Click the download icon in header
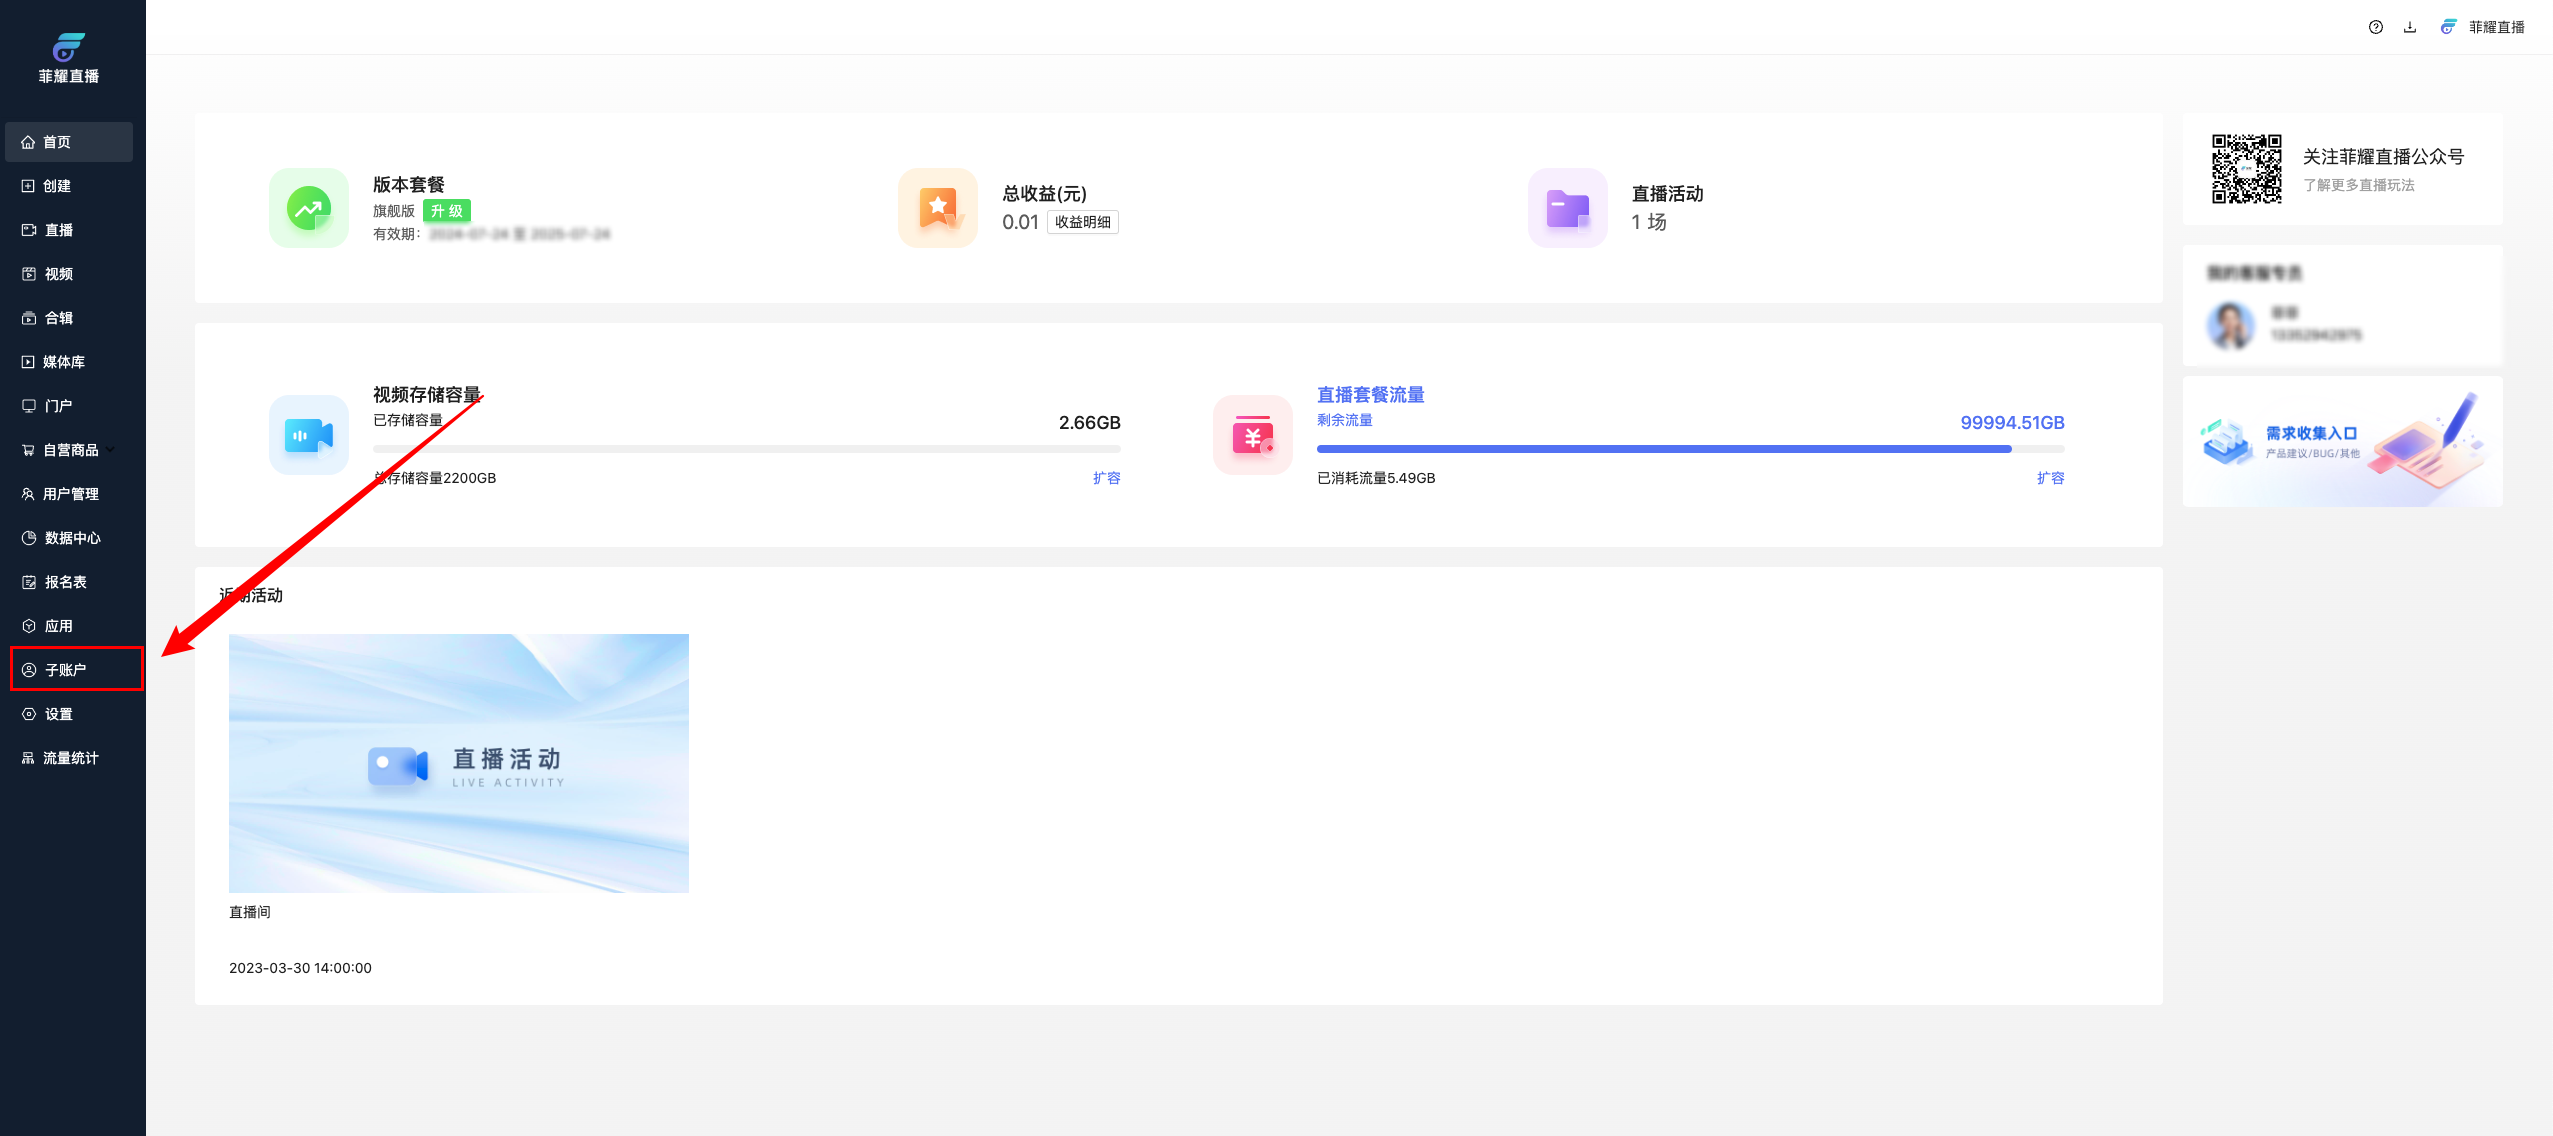 [2409, 27]
